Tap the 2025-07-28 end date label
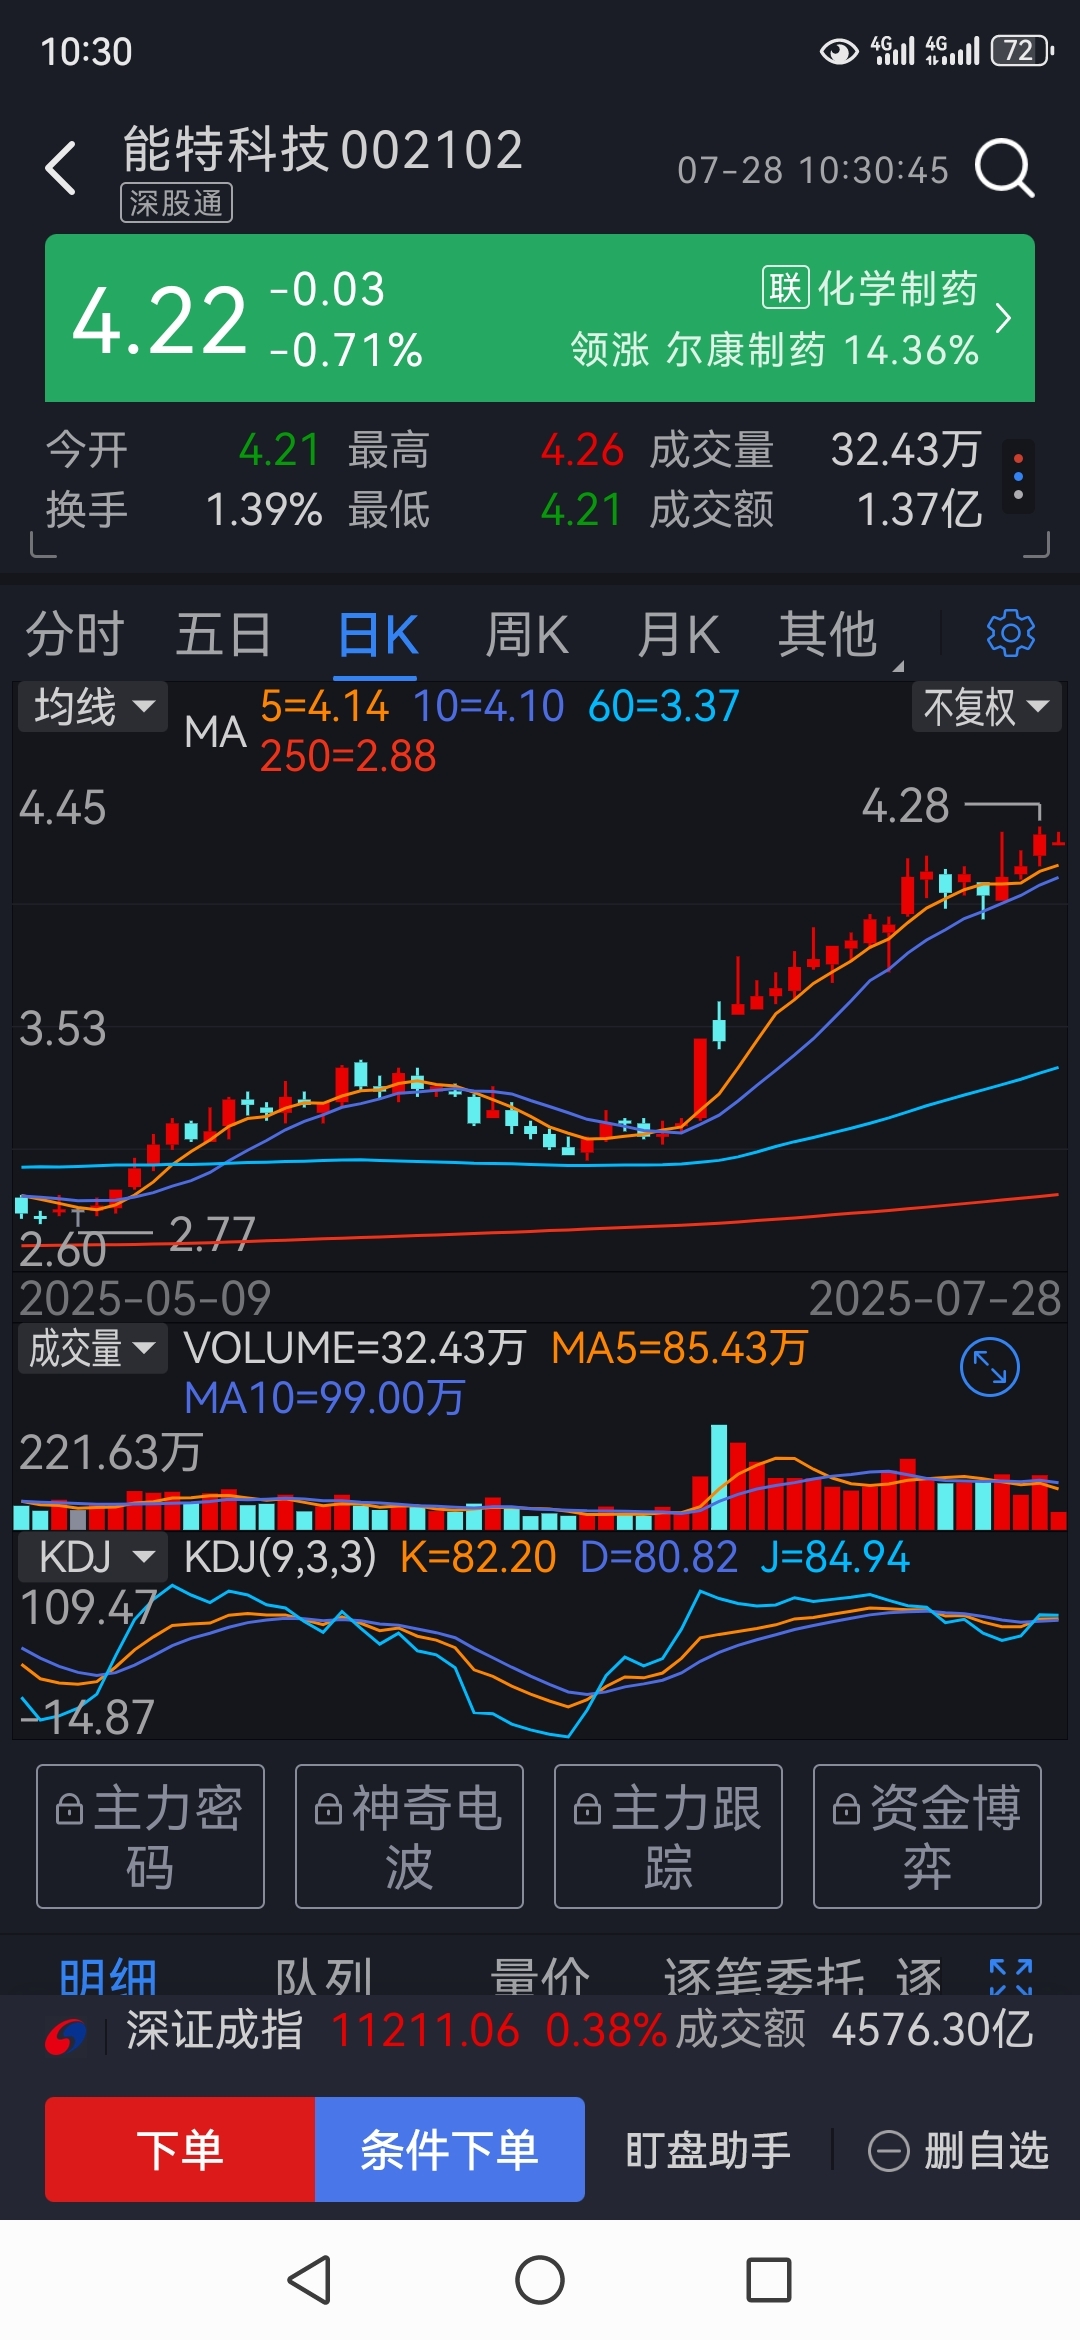Image resolution: width=1080 pixels, height=2340 pixels. pyautogui.click(x=935, y=1298)
